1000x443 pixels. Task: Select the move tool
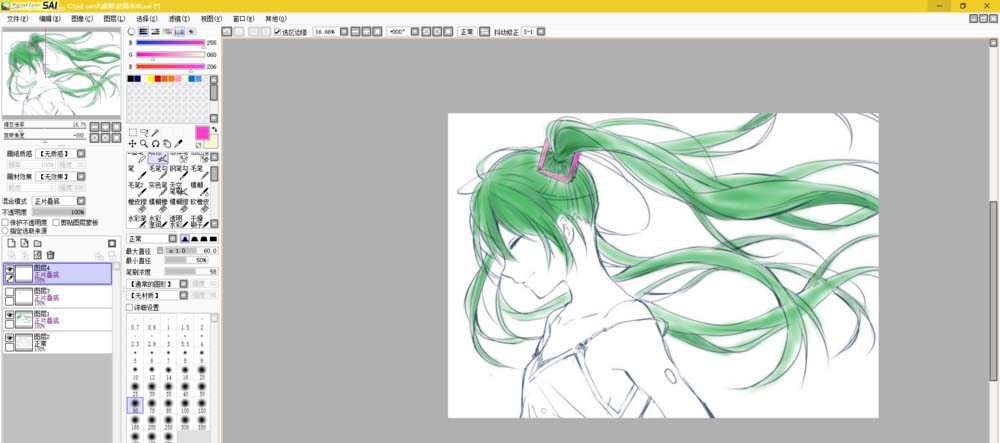pyautogui.click(x=132, y=144)
